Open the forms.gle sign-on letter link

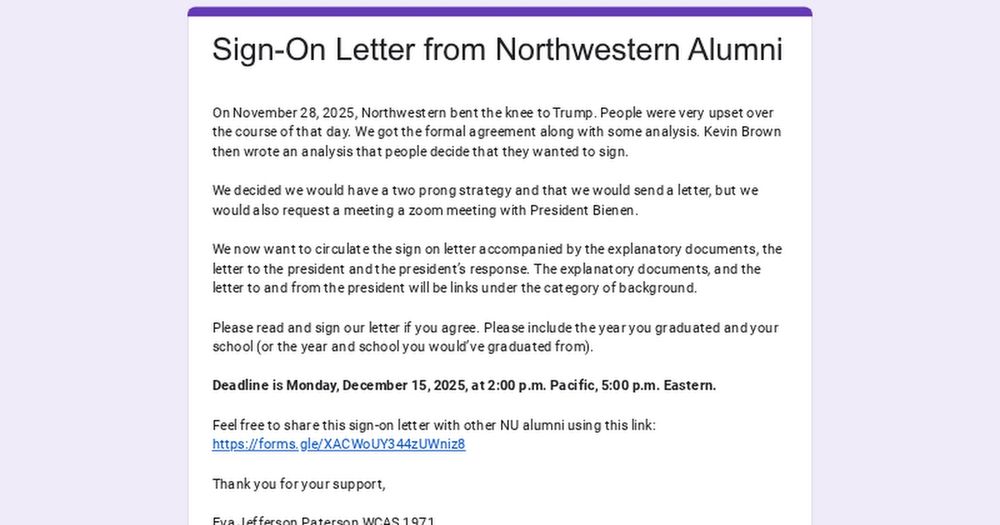click(x=338, y=444)
